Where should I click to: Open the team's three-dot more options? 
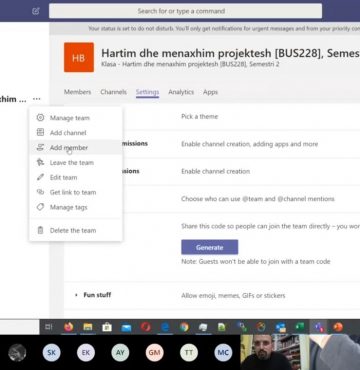37,99
